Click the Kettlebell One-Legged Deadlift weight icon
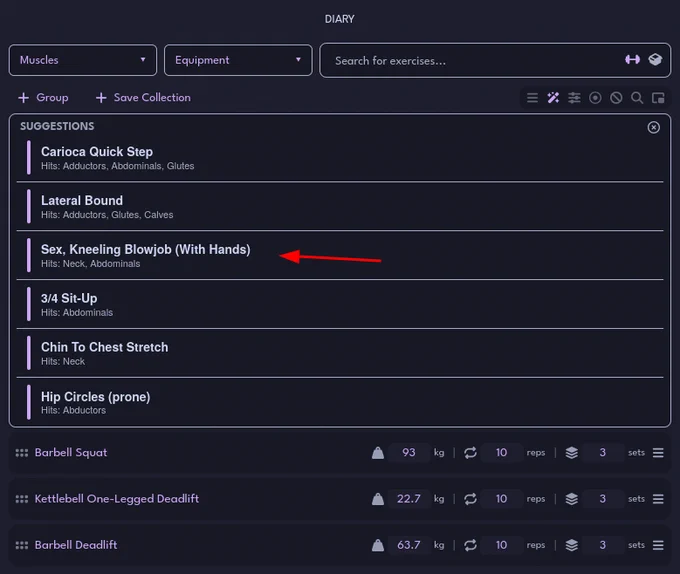The height and width of the screenshot is (574, 680). tap(378, 499)
